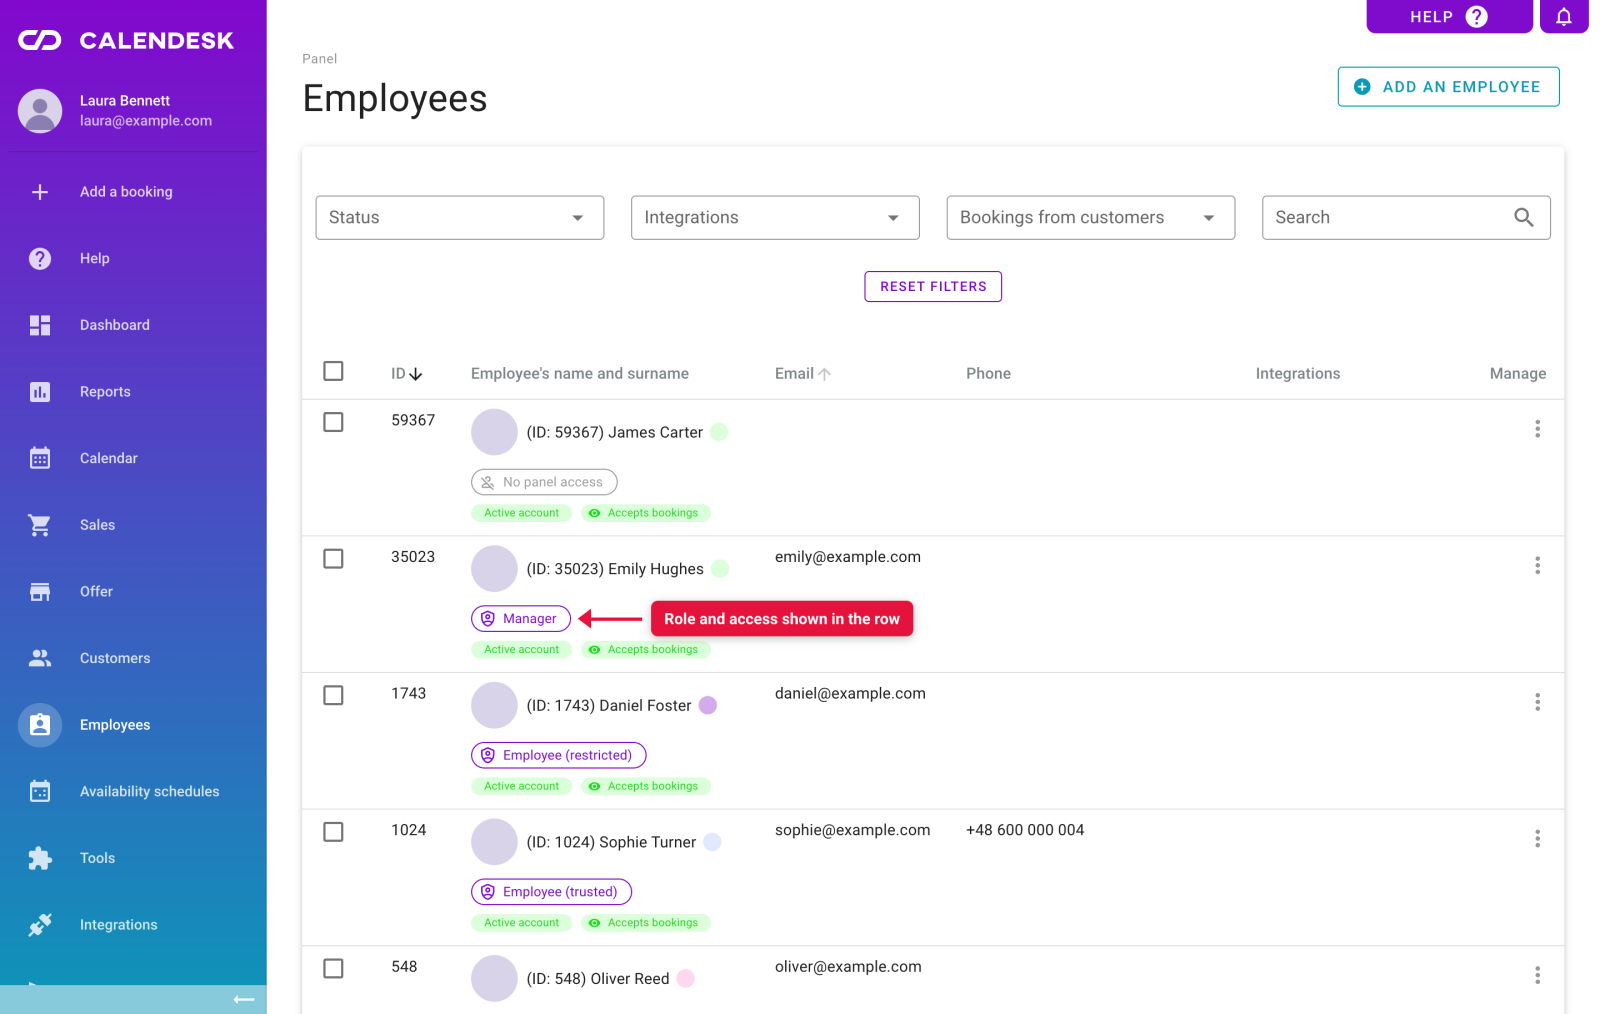Screen dimensions: 1600x1014
Task: Click the Calendar sidebar icon
Action: point(40,458)
